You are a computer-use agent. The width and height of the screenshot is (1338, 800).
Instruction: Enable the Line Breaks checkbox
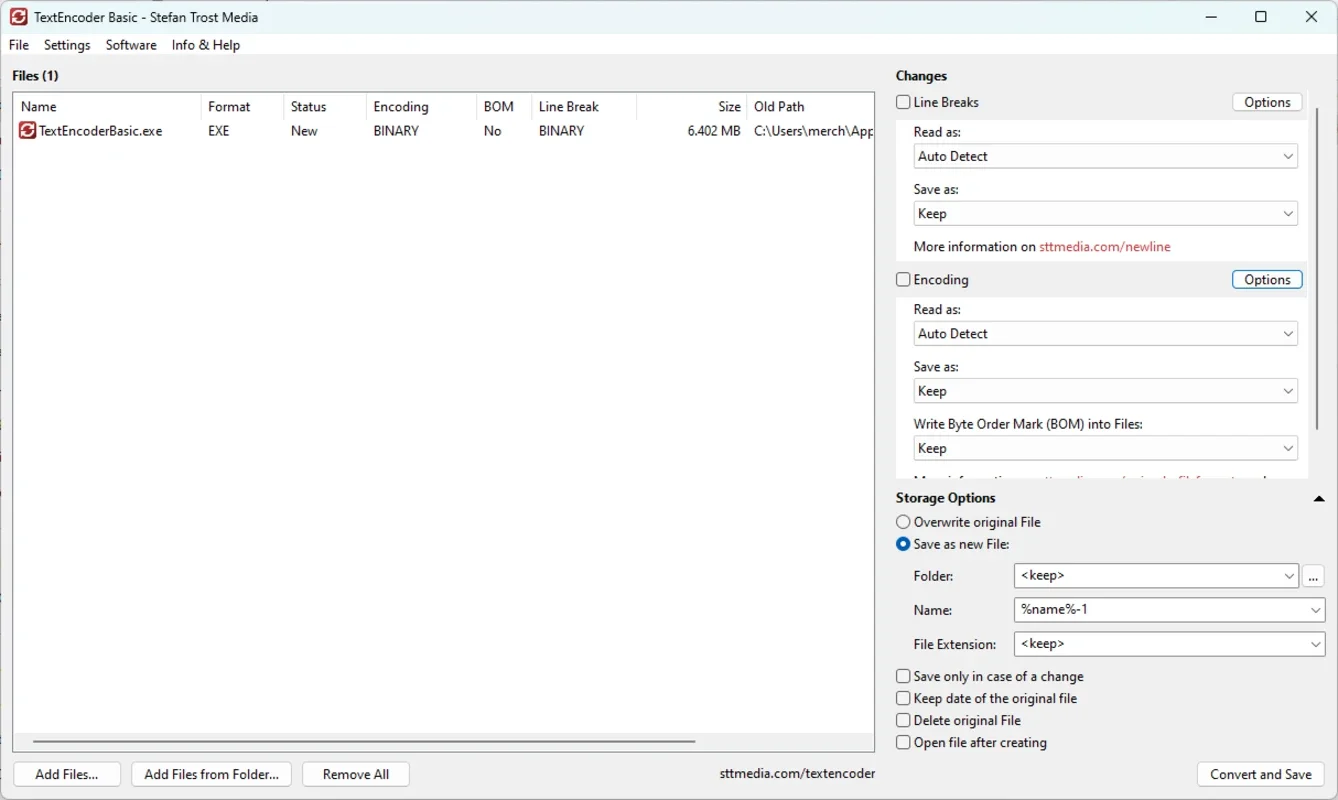click(904, 102)
